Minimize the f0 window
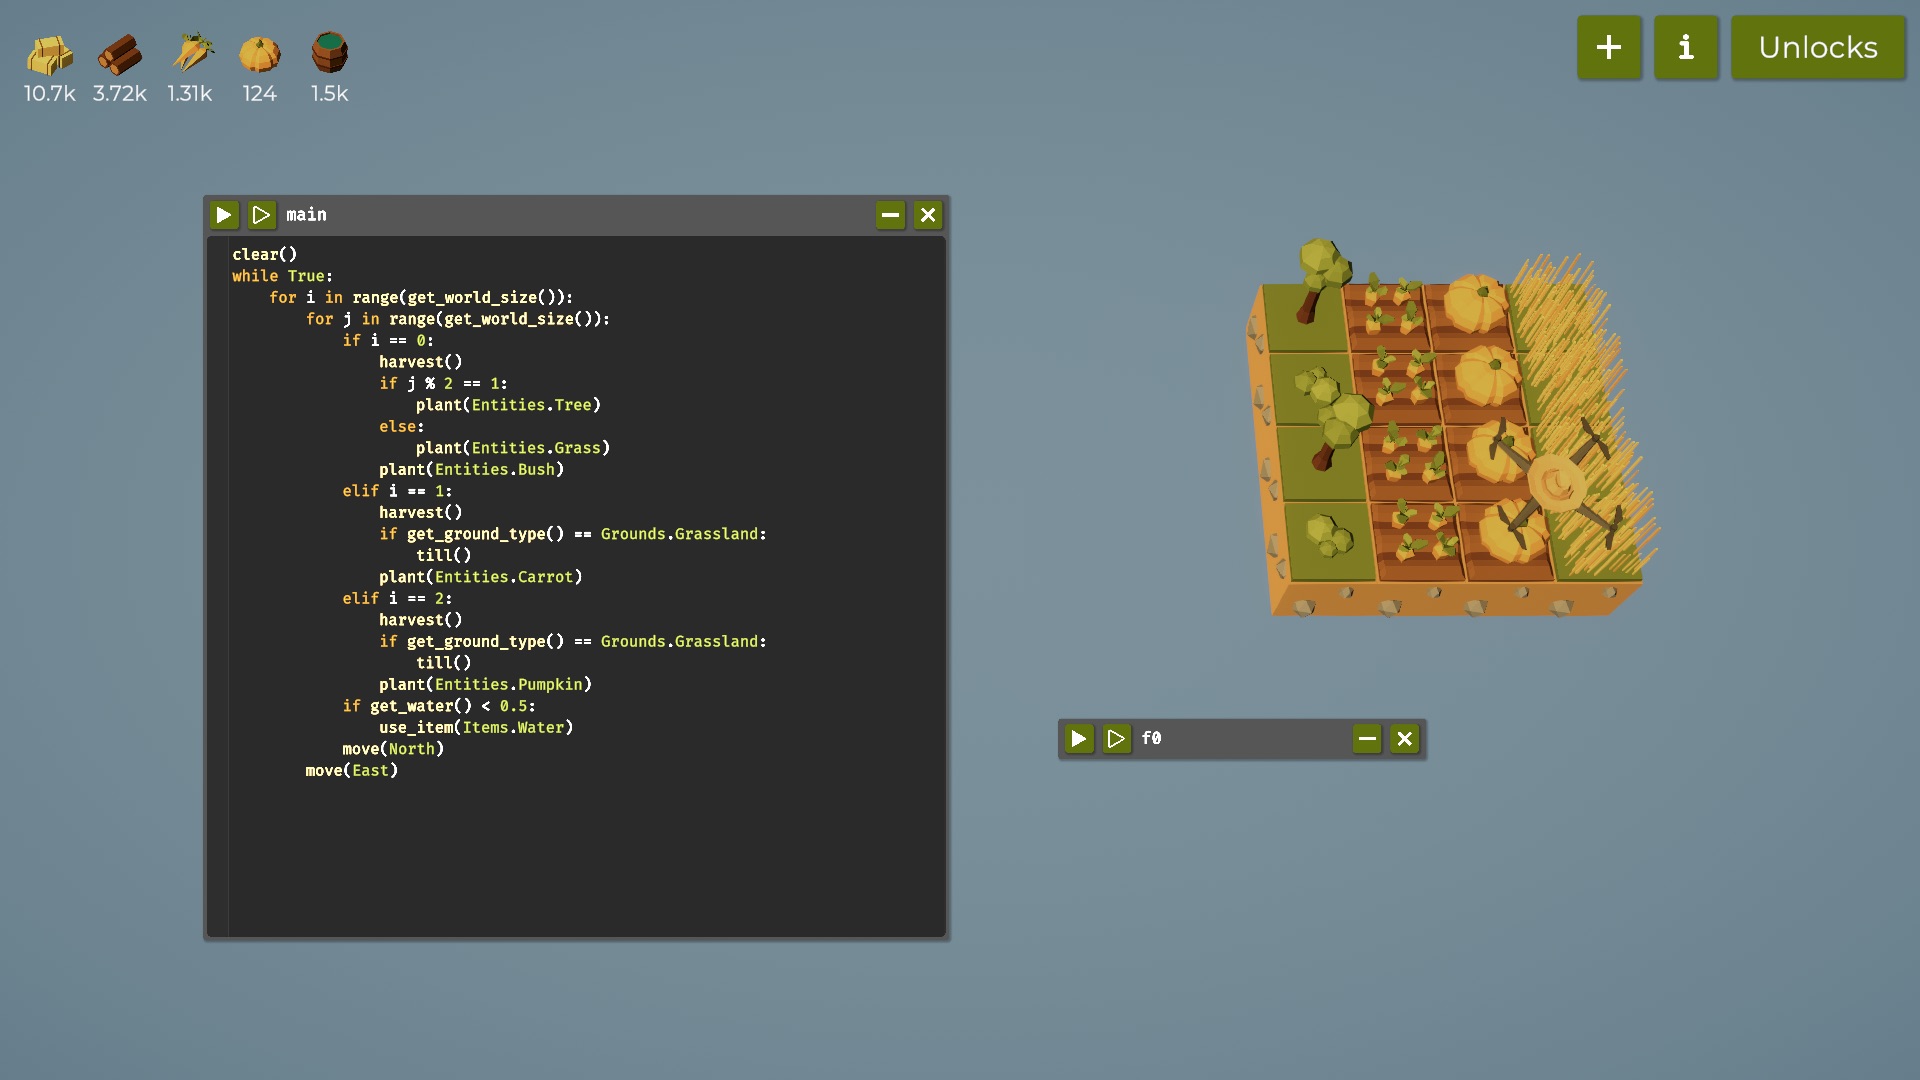The width and height of the screenshot is (1920, 1080). pos(1367,739)
